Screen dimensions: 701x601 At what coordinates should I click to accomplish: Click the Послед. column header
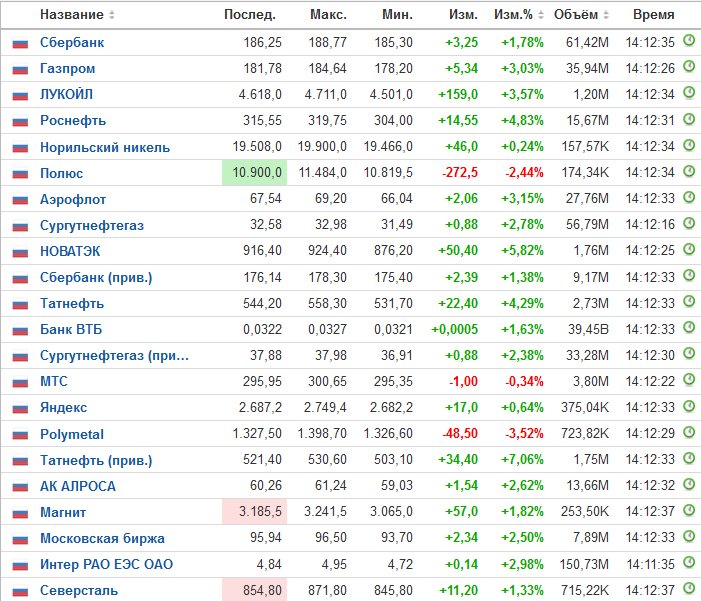[x=250, y=15]
